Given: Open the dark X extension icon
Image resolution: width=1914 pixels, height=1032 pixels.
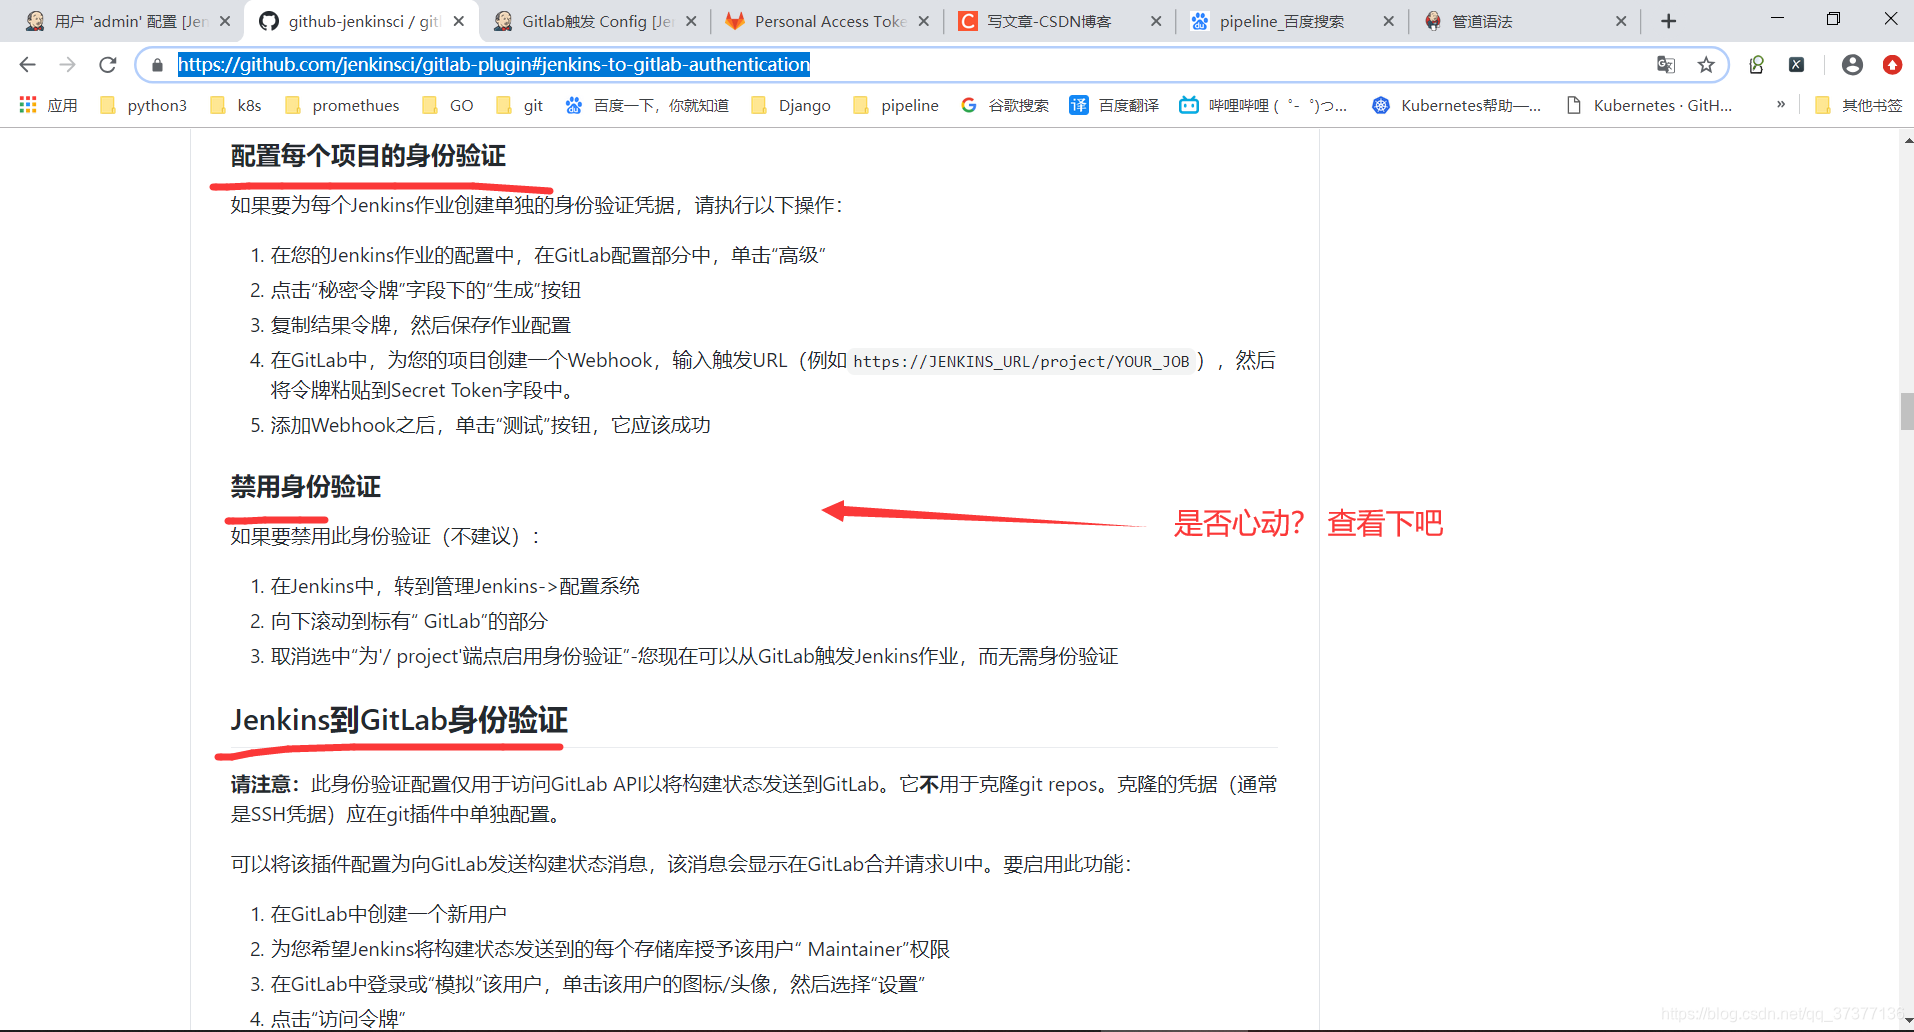Looking at the screenshot, I should point(1797,65).
